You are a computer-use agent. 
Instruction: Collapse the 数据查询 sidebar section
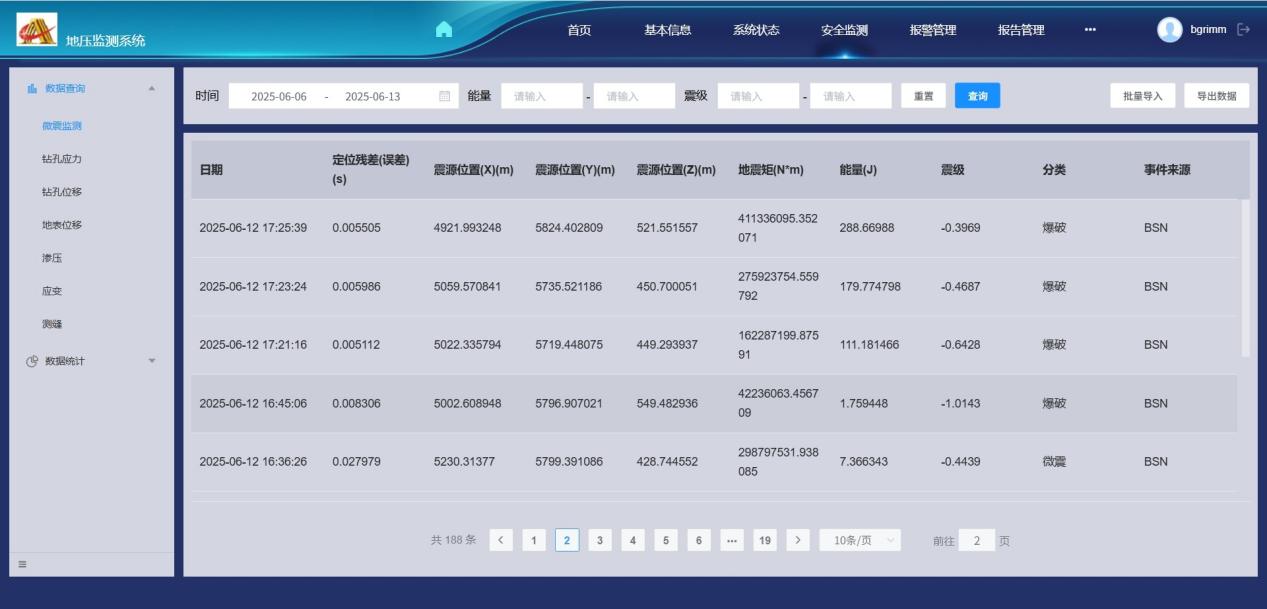151,89
